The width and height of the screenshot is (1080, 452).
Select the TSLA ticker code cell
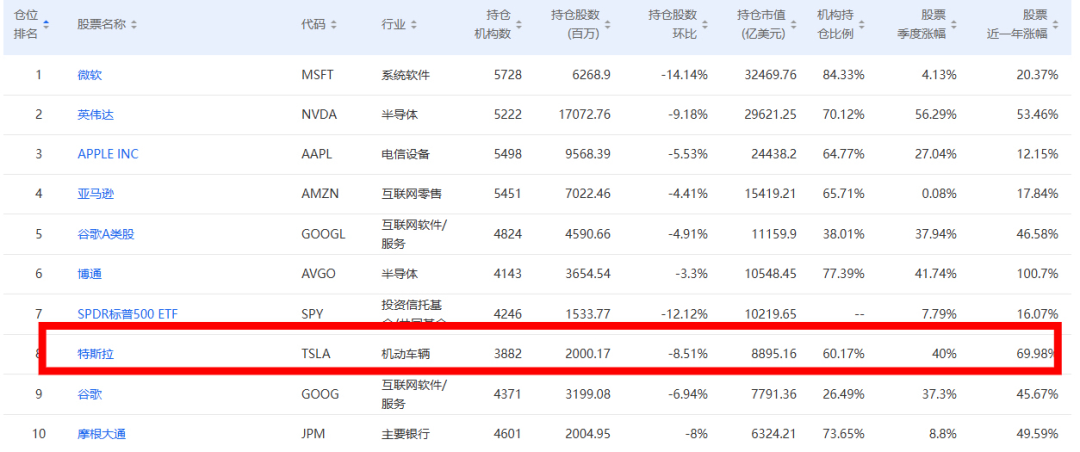[315, 354]
